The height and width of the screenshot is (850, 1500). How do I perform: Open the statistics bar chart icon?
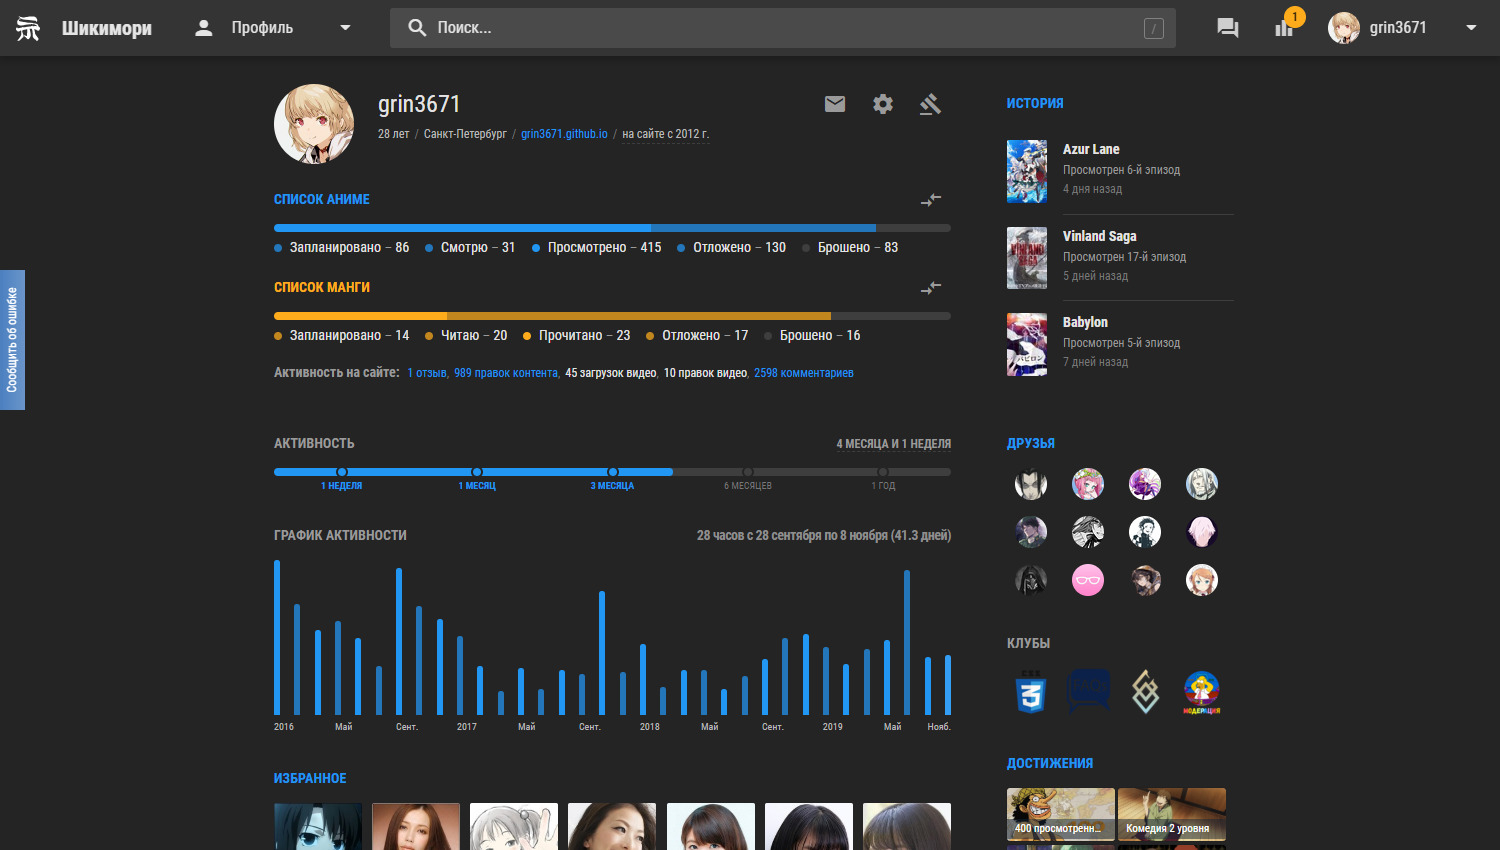[x=1284, y=28]
